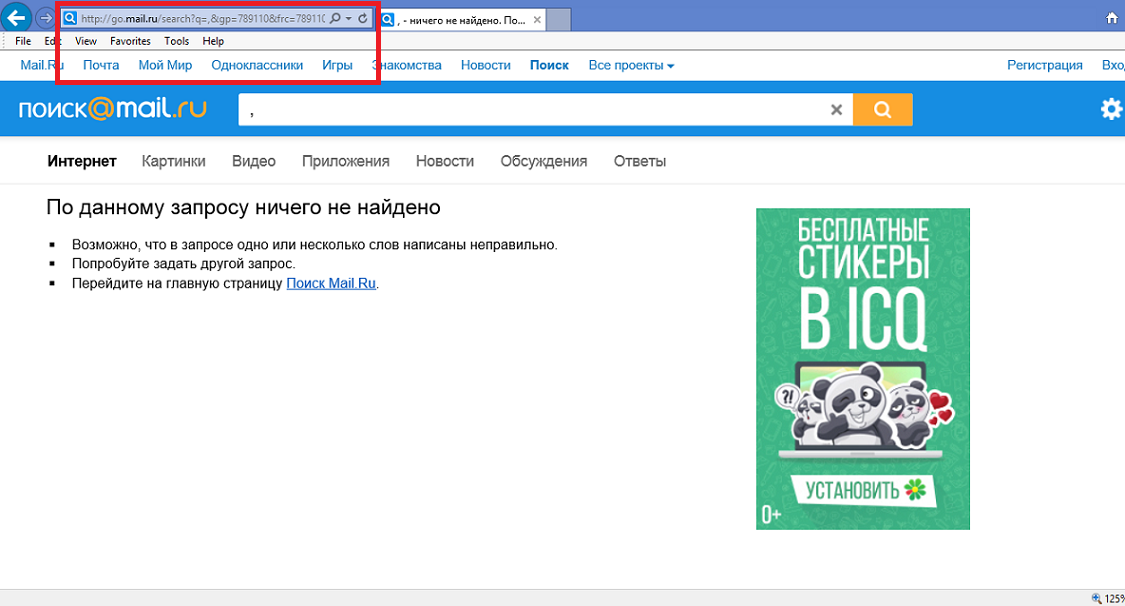Viewport: 1125px width, 606px height.
Task: Click the Регистрация link
Action: pos(1044,65)
